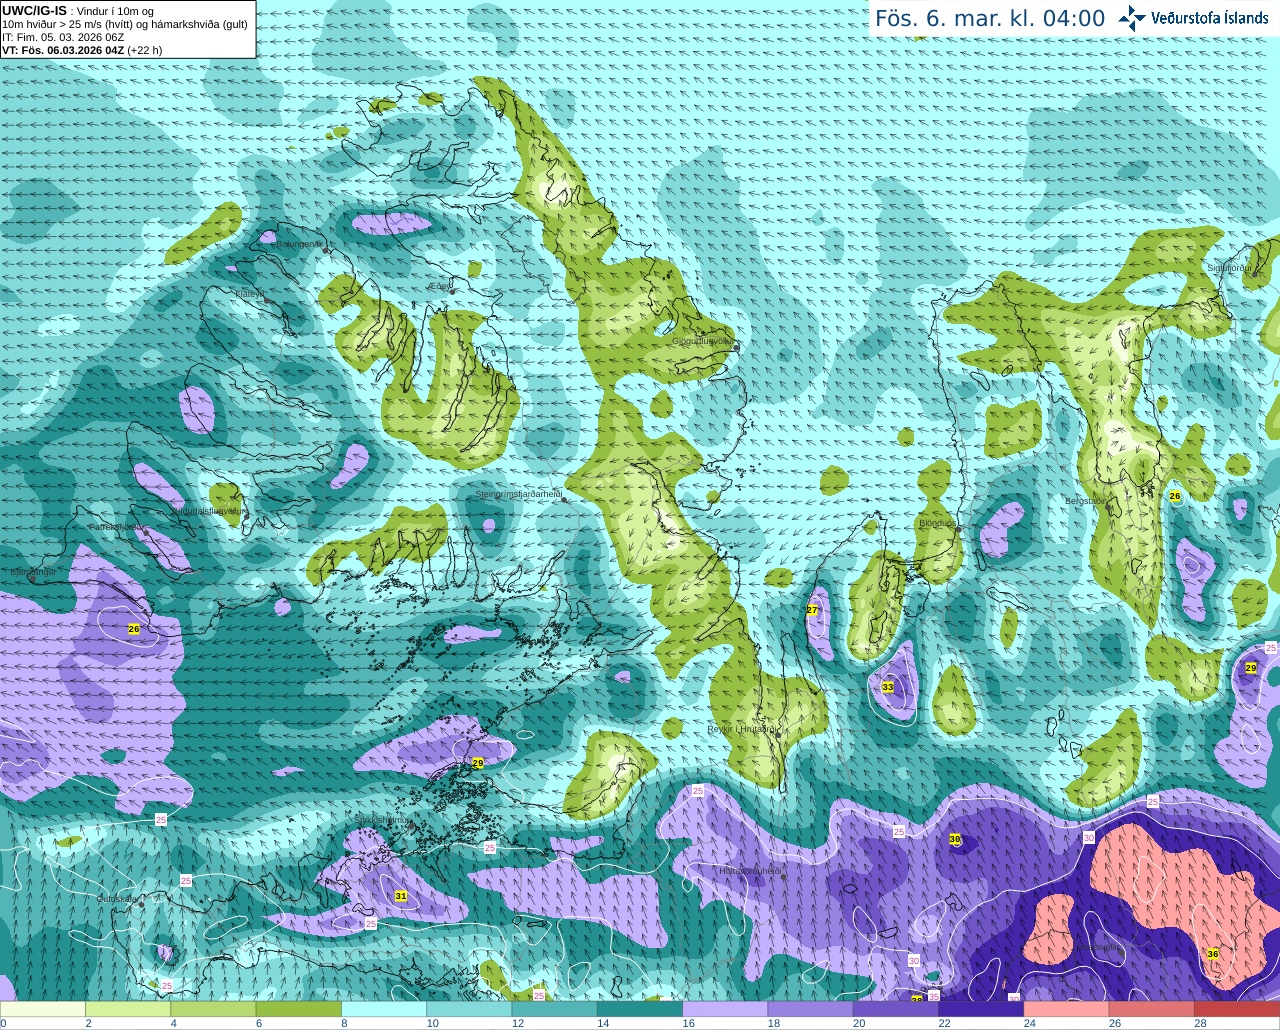Select the 22–24 m/s dark indigo legend swatch

coord(982,1009)
